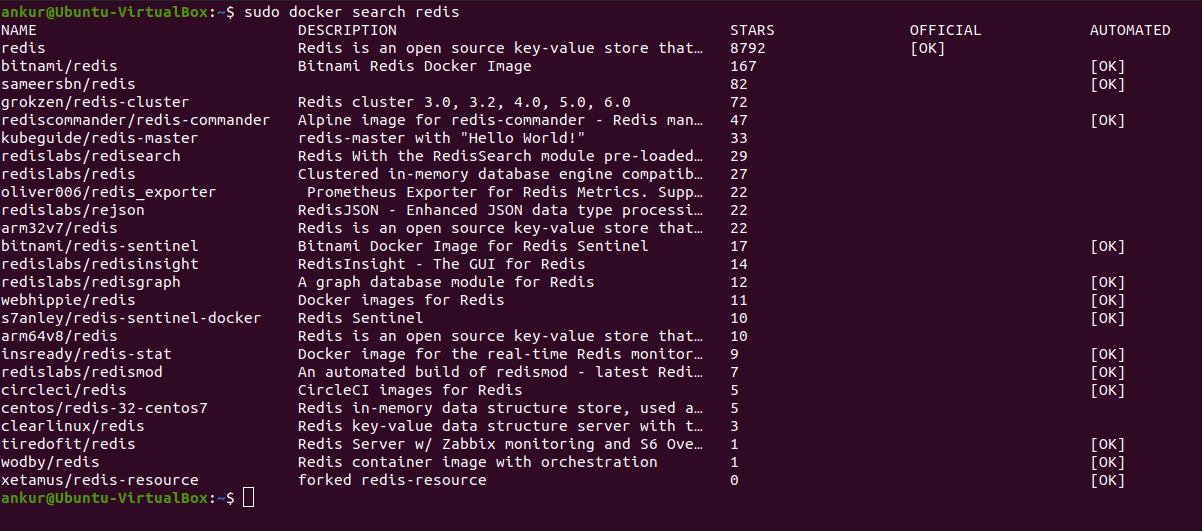
Task: Click the STARS column header
Action: coord(752,30)
